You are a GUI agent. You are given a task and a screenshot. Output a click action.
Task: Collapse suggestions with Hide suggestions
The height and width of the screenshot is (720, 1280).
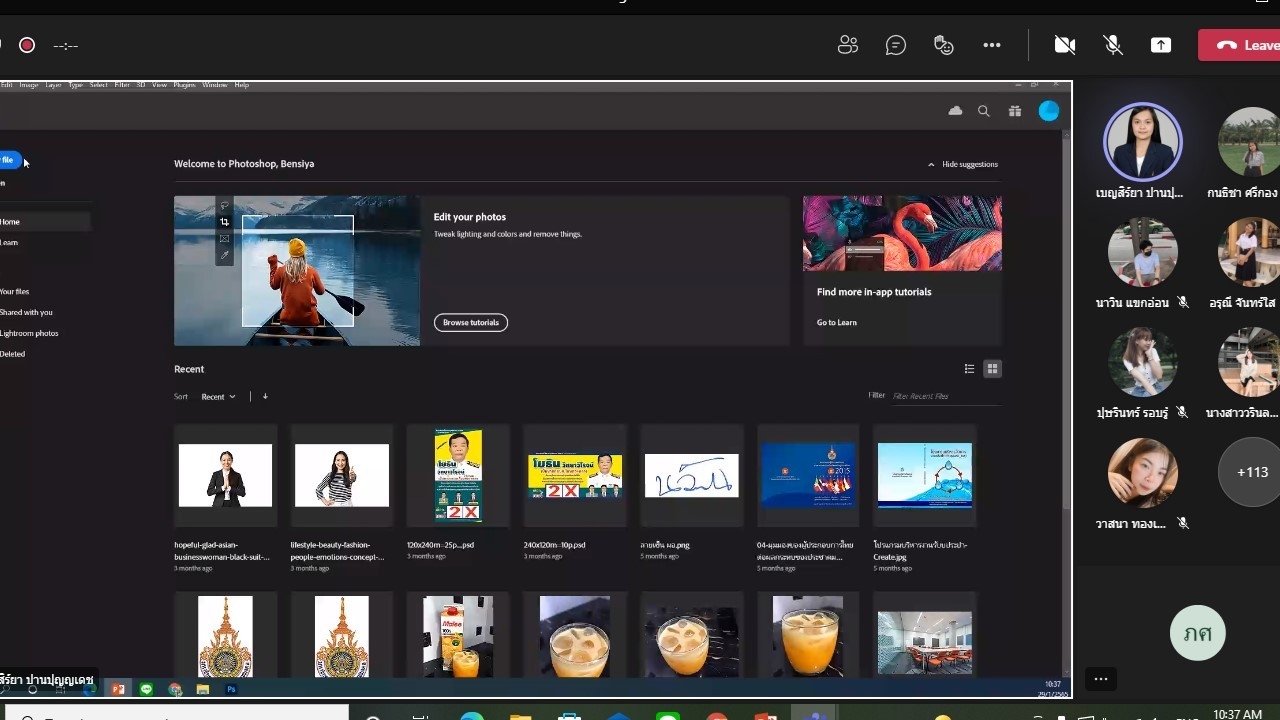pos(963,164)
